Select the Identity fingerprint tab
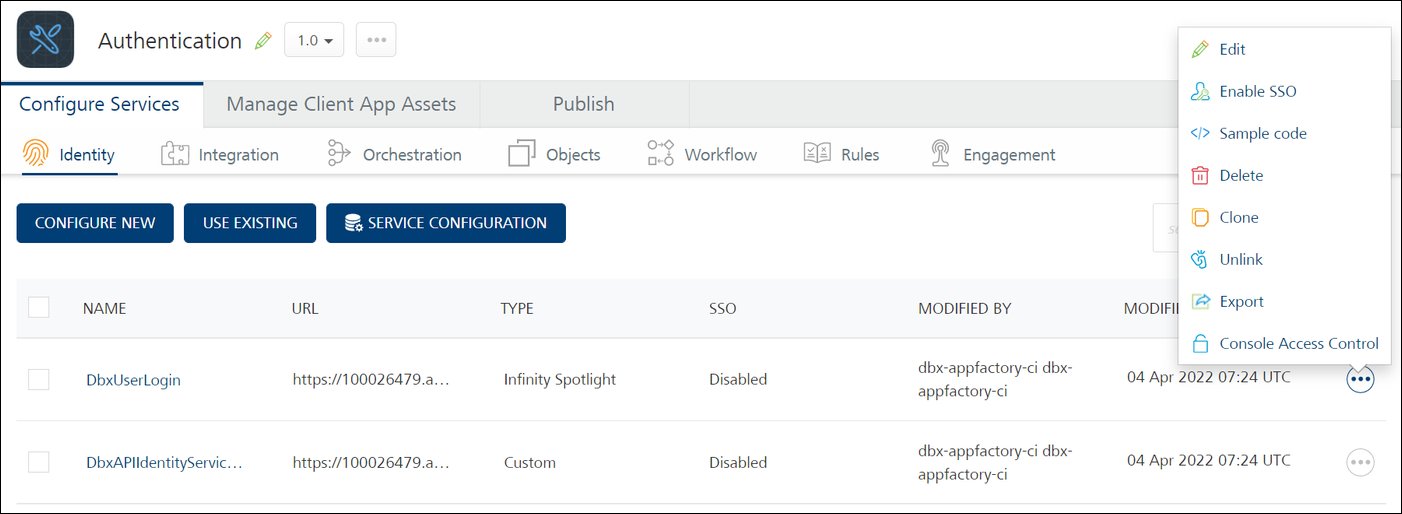Screen dimensions: 1402x514 [69, 154]
